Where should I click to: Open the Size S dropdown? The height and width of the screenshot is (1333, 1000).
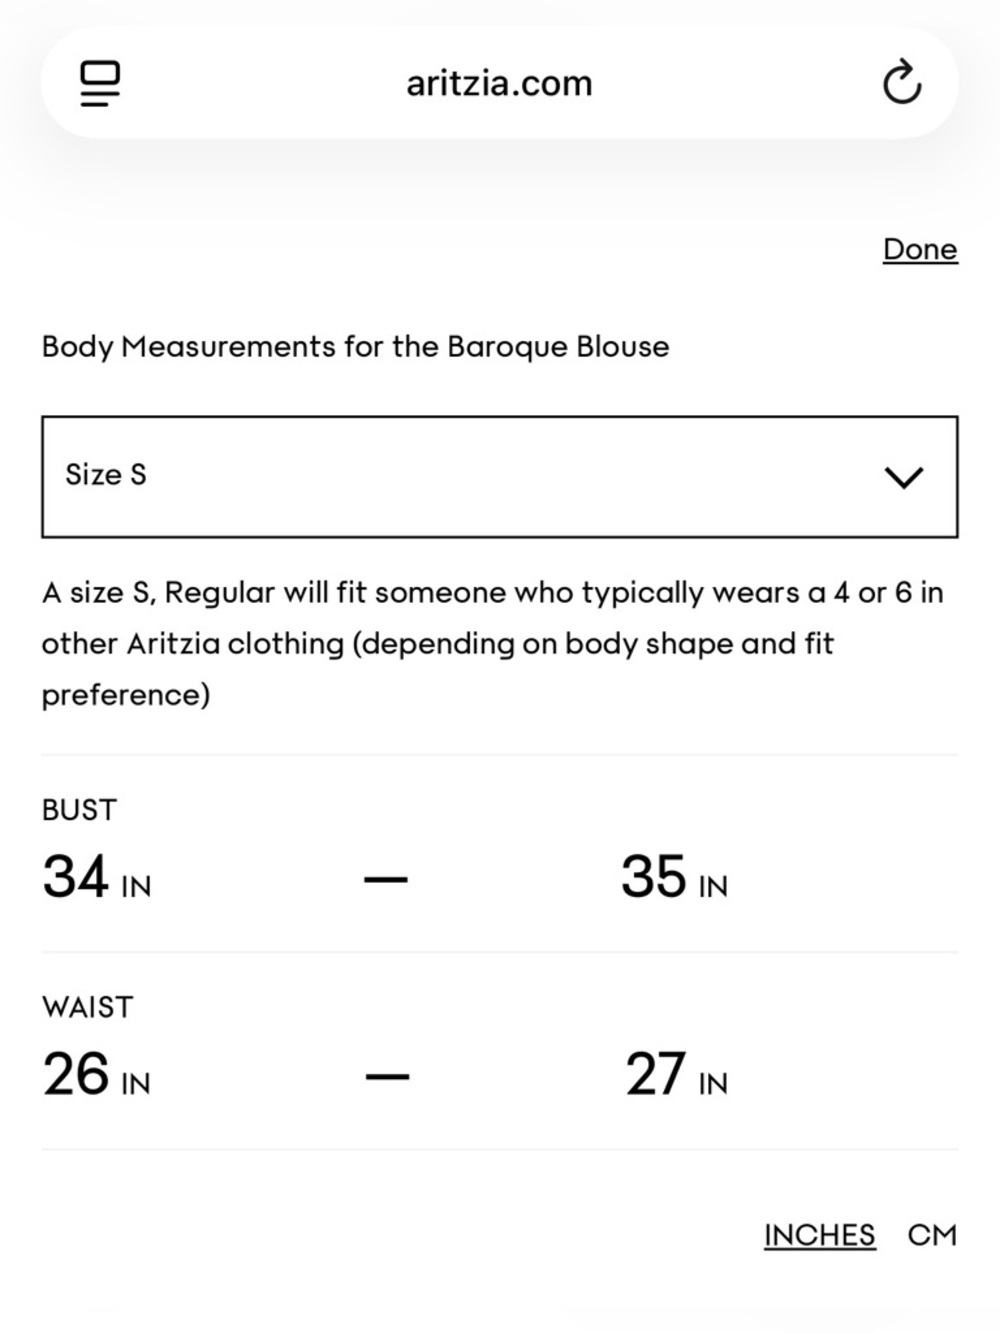(500, 477)
